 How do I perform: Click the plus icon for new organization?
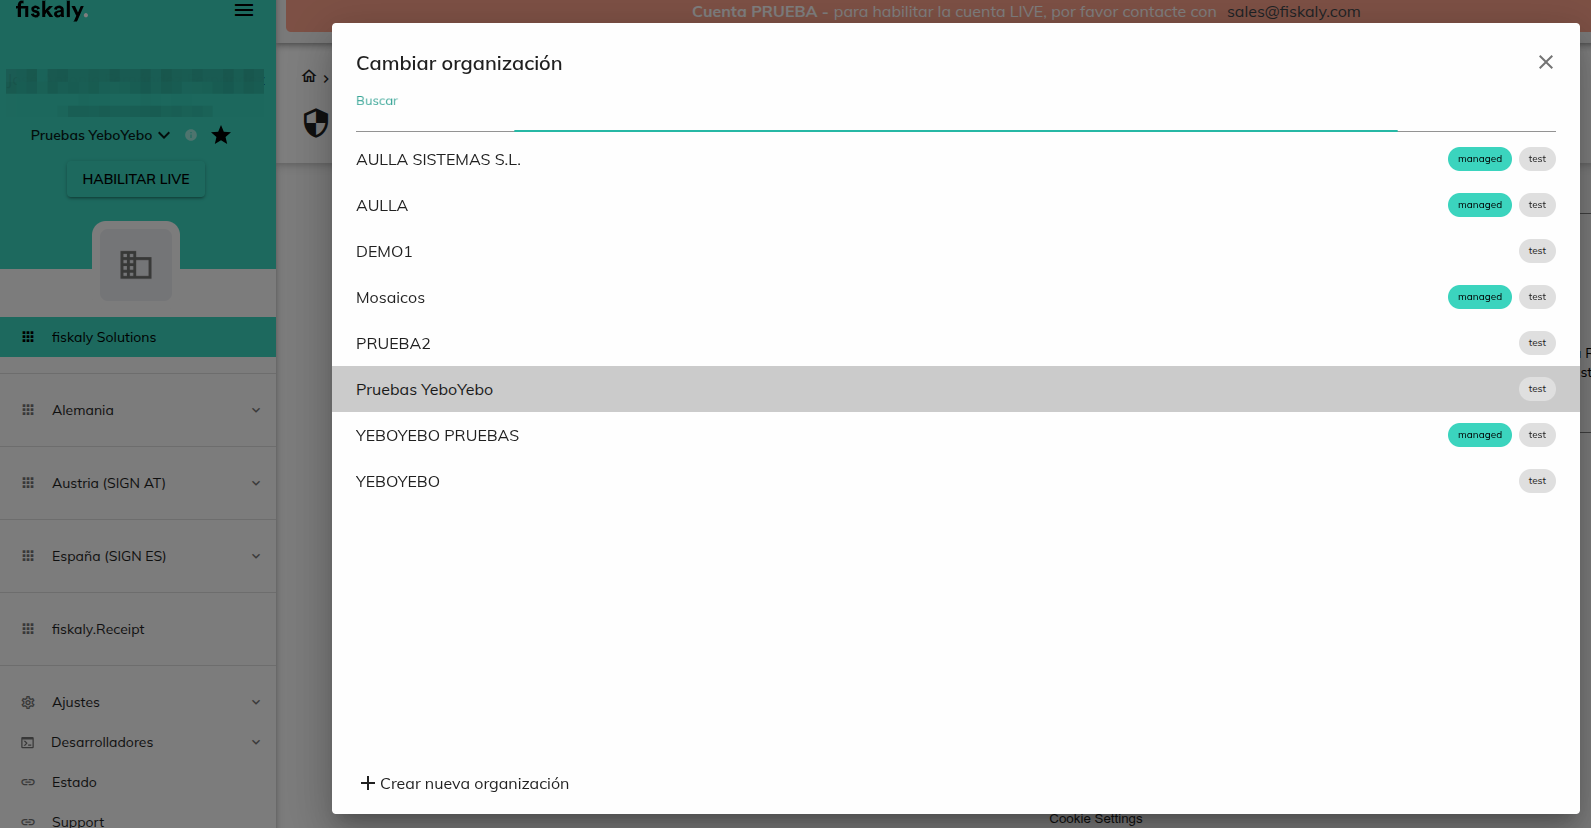coord(368,783)
